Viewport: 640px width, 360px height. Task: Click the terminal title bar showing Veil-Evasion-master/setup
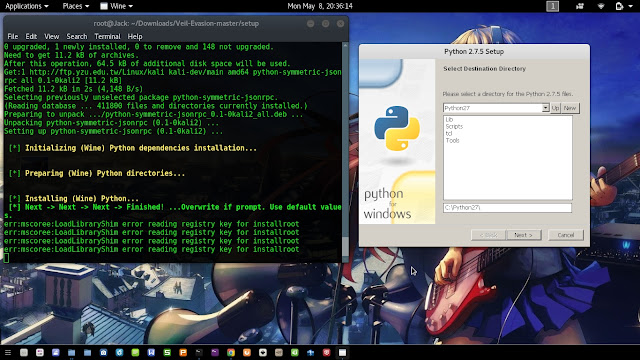tap(176, 24)
